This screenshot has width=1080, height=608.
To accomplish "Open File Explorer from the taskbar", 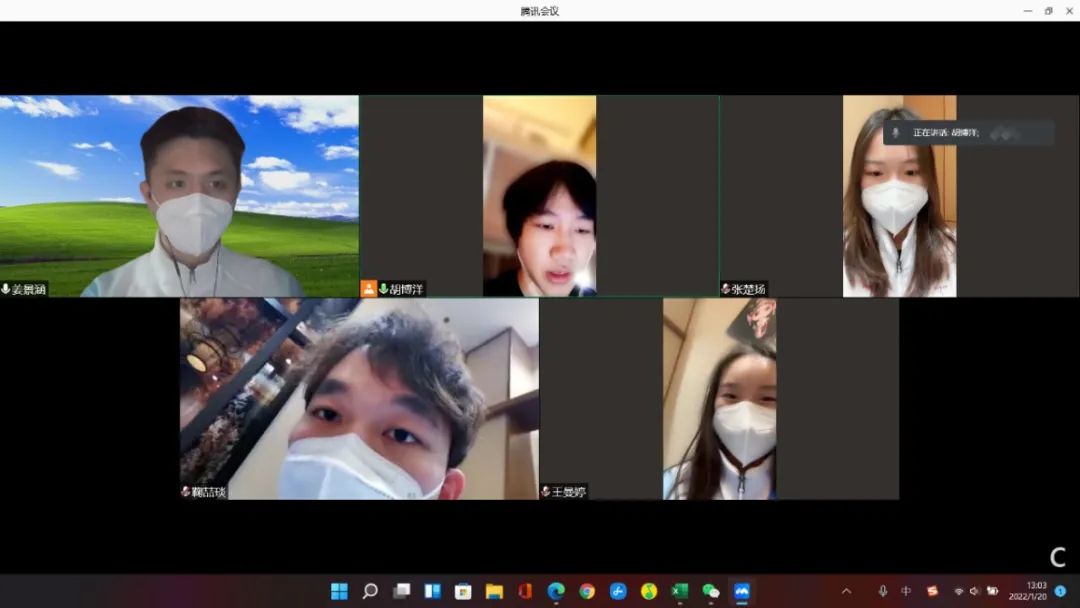I will 494,591.
